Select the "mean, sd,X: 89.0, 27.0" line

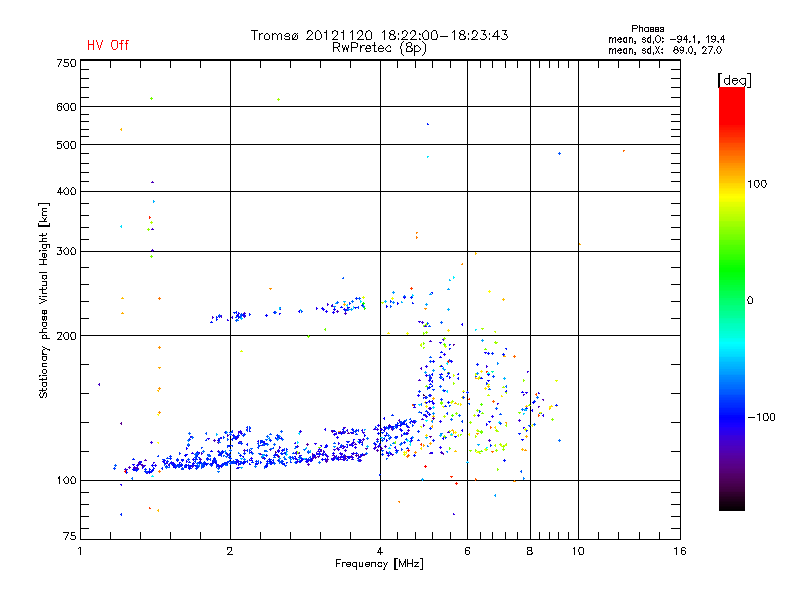[665, 50]
